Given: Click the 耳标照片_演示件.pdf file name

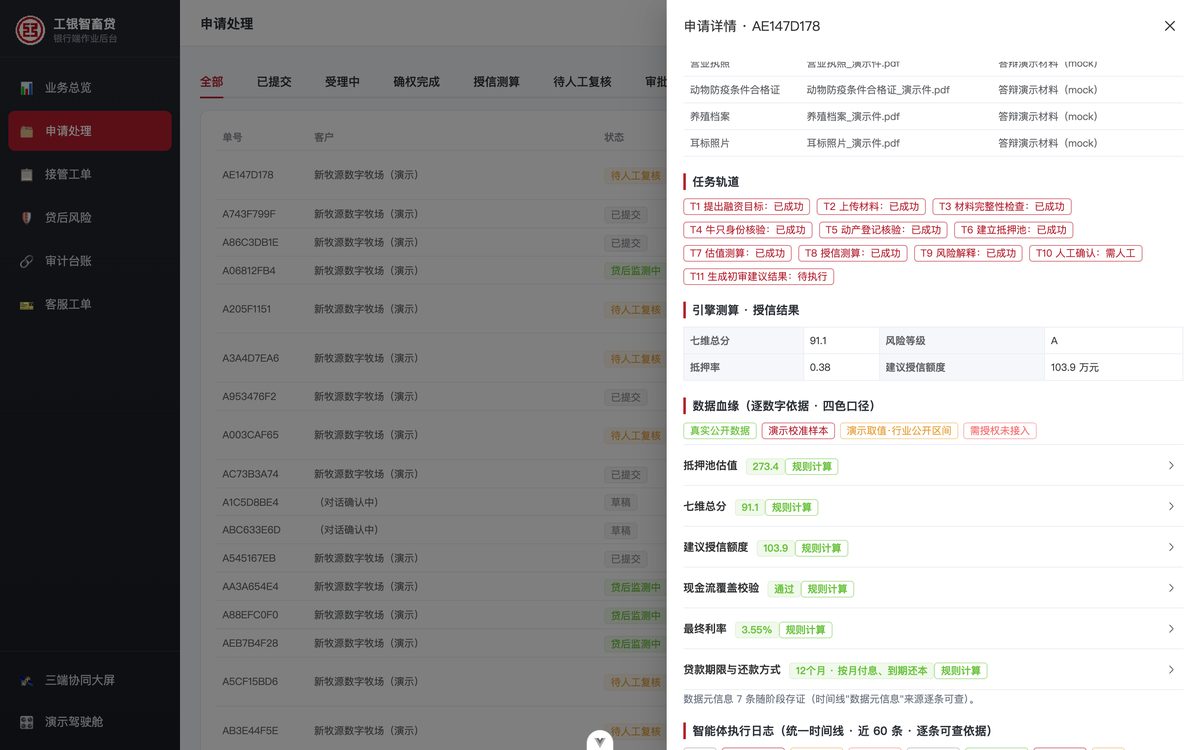Looking at the screenshot, I should click(x=853, y=143).
